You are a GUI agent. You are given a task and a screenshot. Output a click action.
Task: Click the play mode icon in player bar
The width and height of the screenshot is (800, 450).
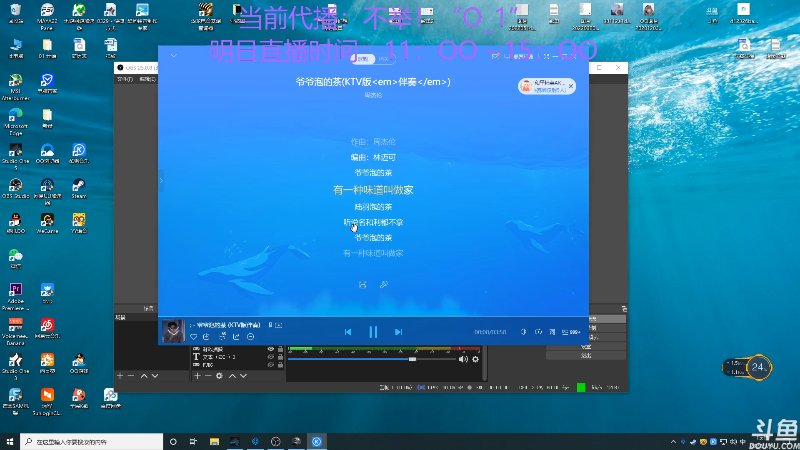[538, 332]
